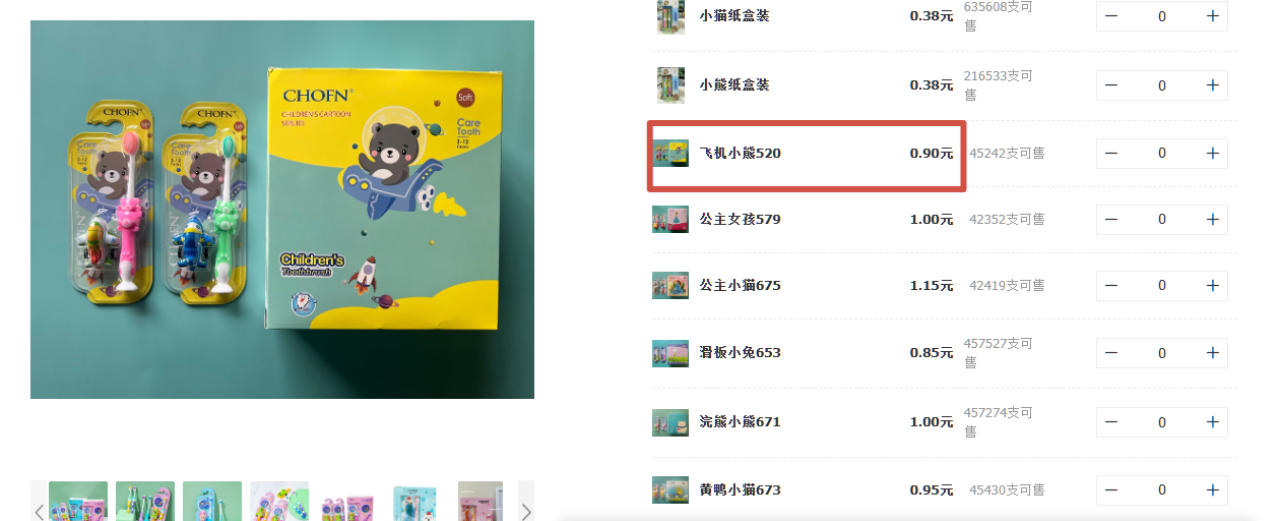Click quantity field for 公主女孩579
The width and height of the screenshot is (1280, 521).
click(x=1162, y=219)
